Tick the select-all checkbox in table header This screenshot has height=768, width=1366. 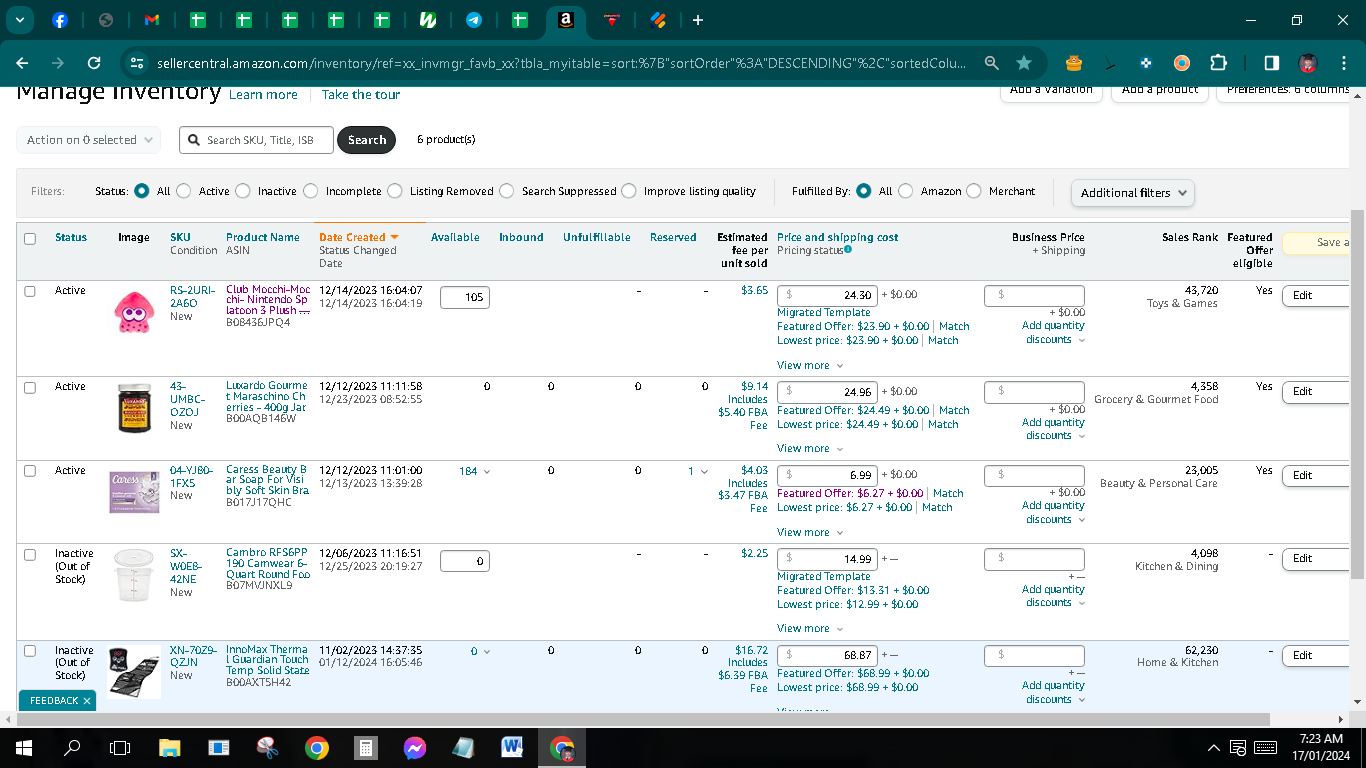tap(30, 238)
